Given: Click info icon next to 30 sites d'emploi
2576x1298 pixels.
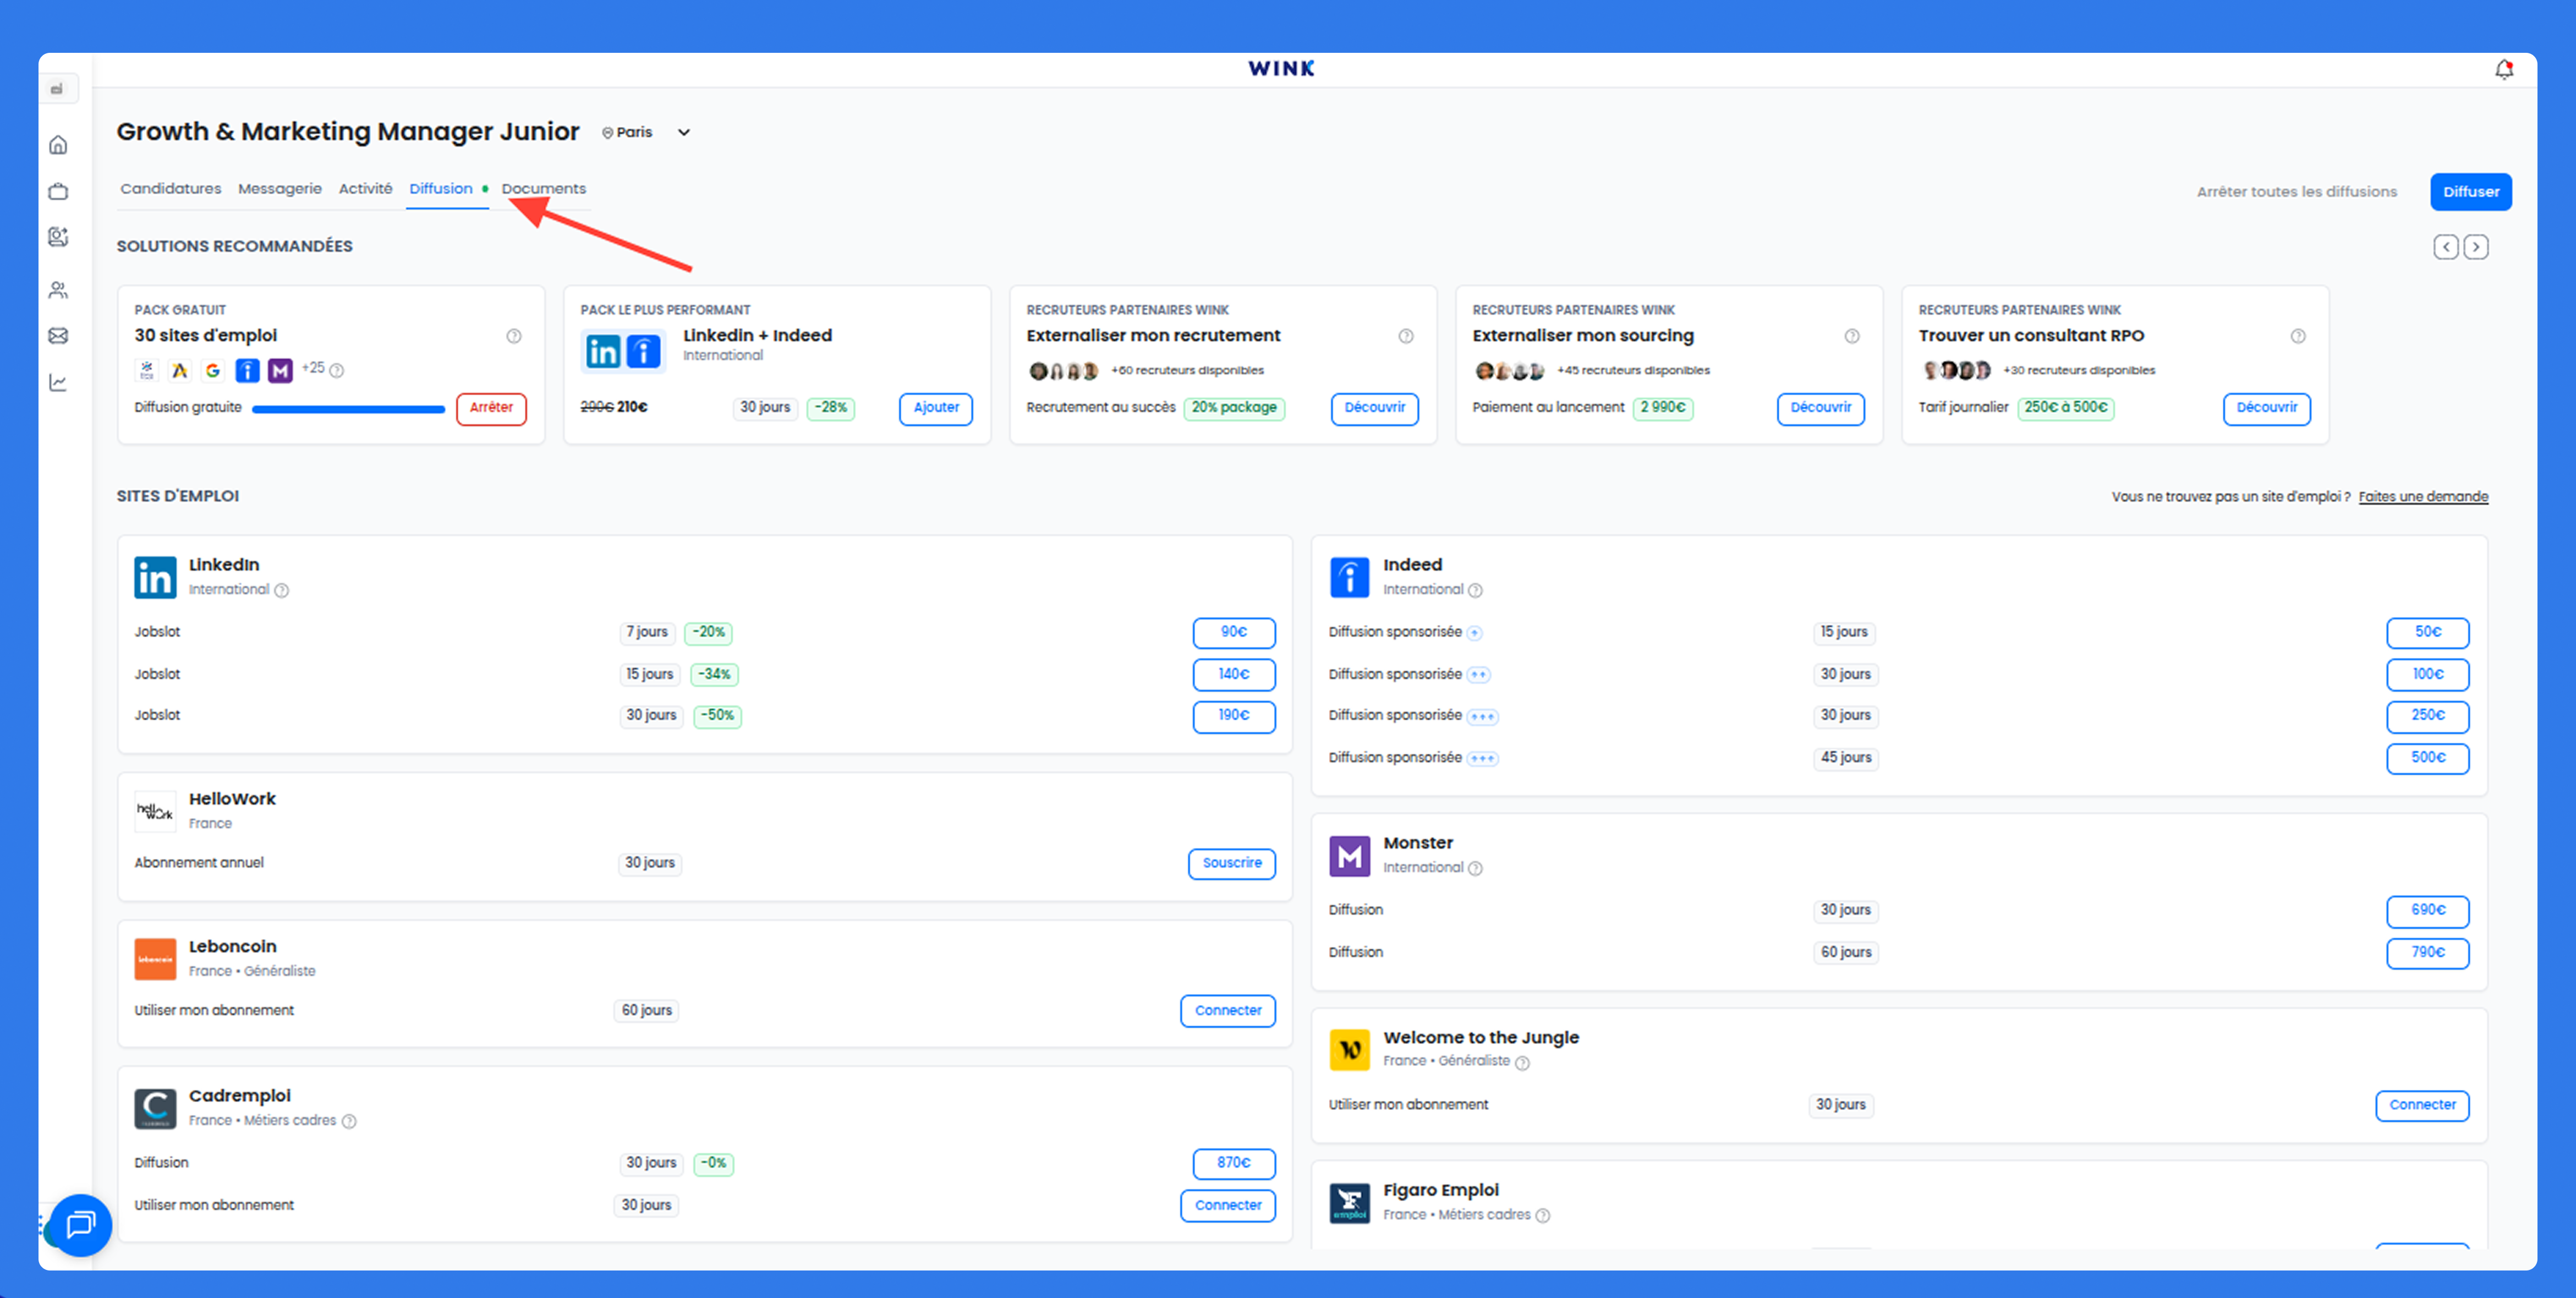Looking at the screenshot, I should 513,336.
